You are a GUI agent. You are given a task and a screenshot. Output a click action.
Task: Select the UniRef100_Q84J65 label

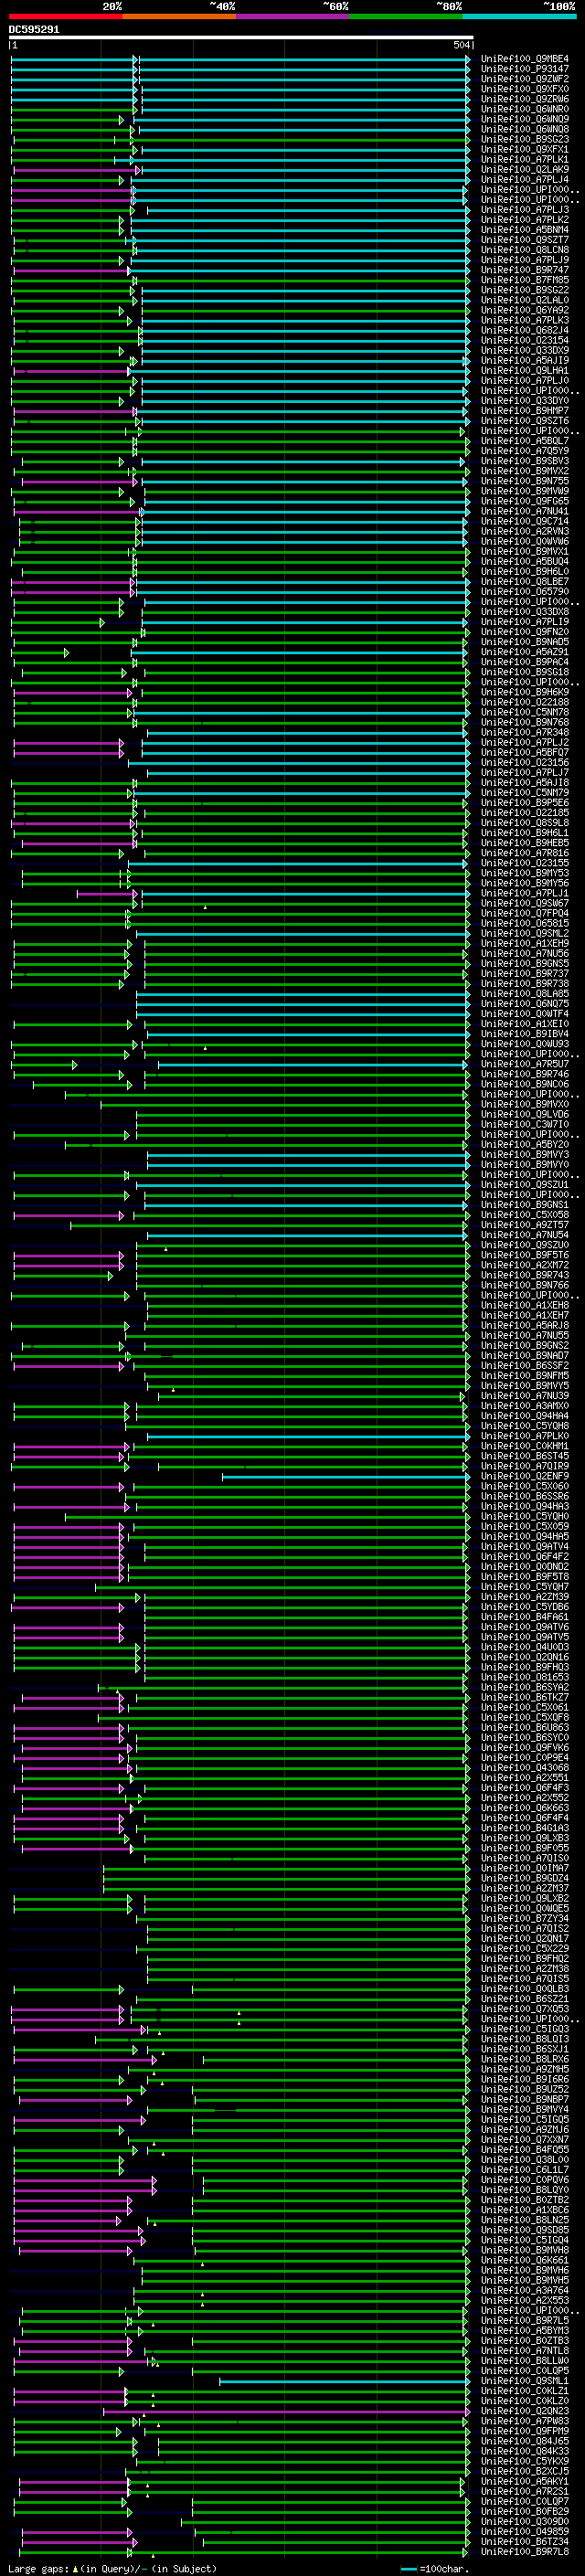click(525, 2441)
